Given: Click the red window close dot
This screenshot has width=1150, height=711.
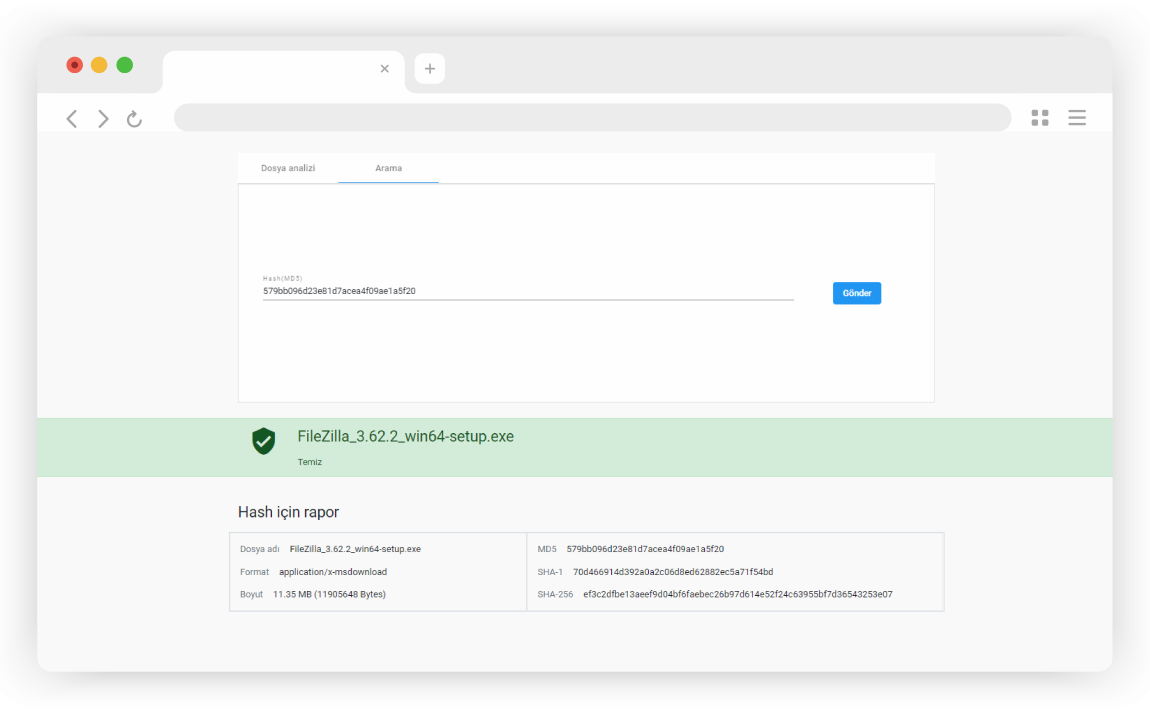Looking at the screenshot, I should [74, 65].
